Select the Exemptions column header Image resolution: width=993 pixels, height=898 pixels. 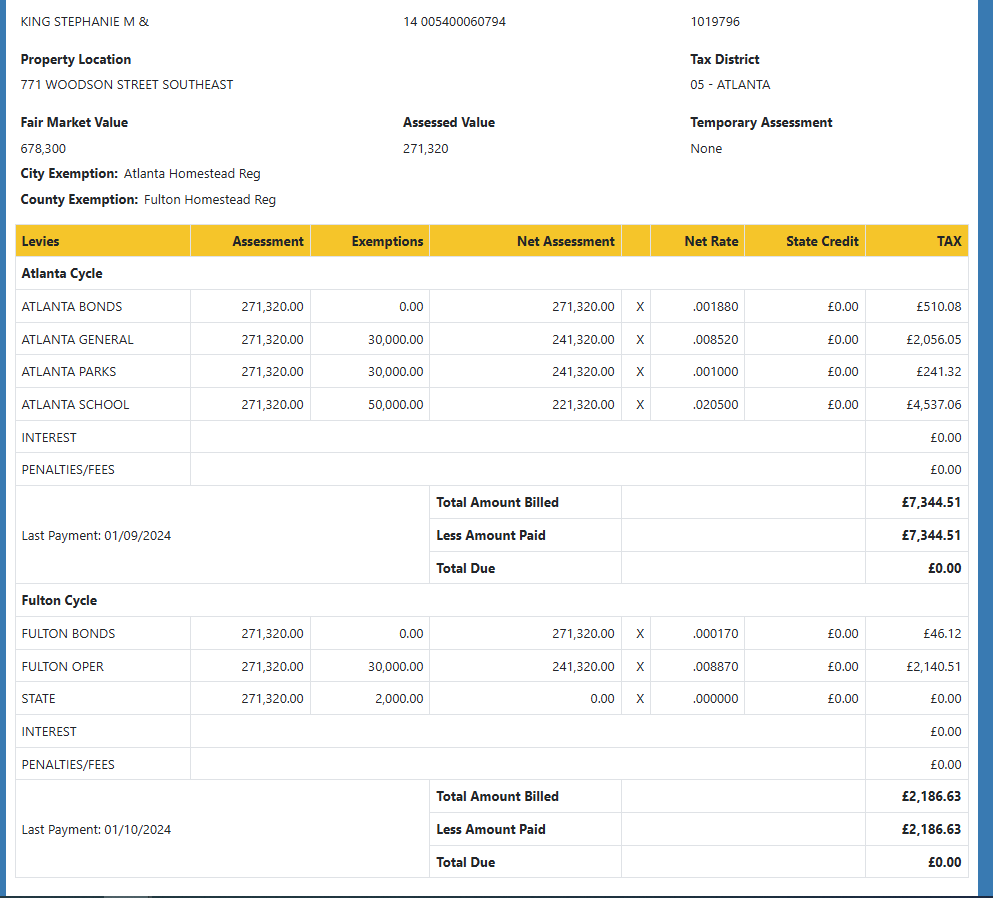click(387, 241)
